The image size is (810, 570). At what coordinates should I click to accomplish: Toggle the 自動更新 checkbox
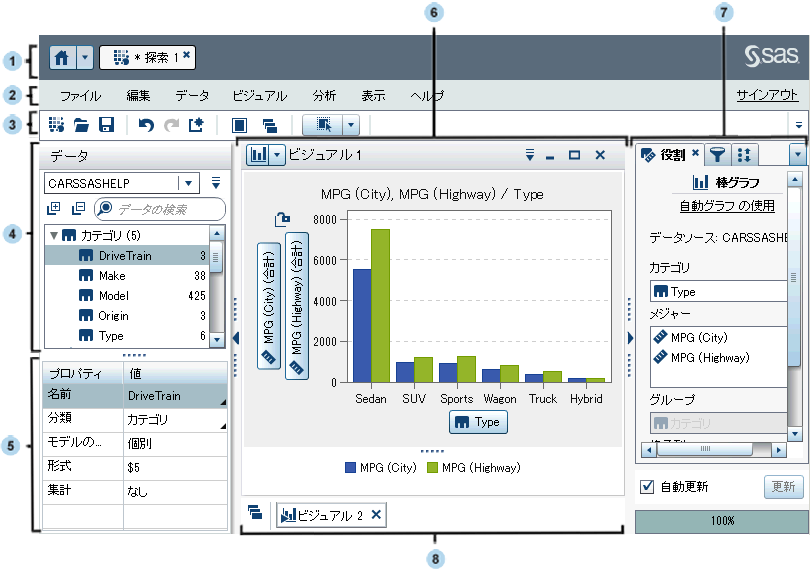point(647,487)
